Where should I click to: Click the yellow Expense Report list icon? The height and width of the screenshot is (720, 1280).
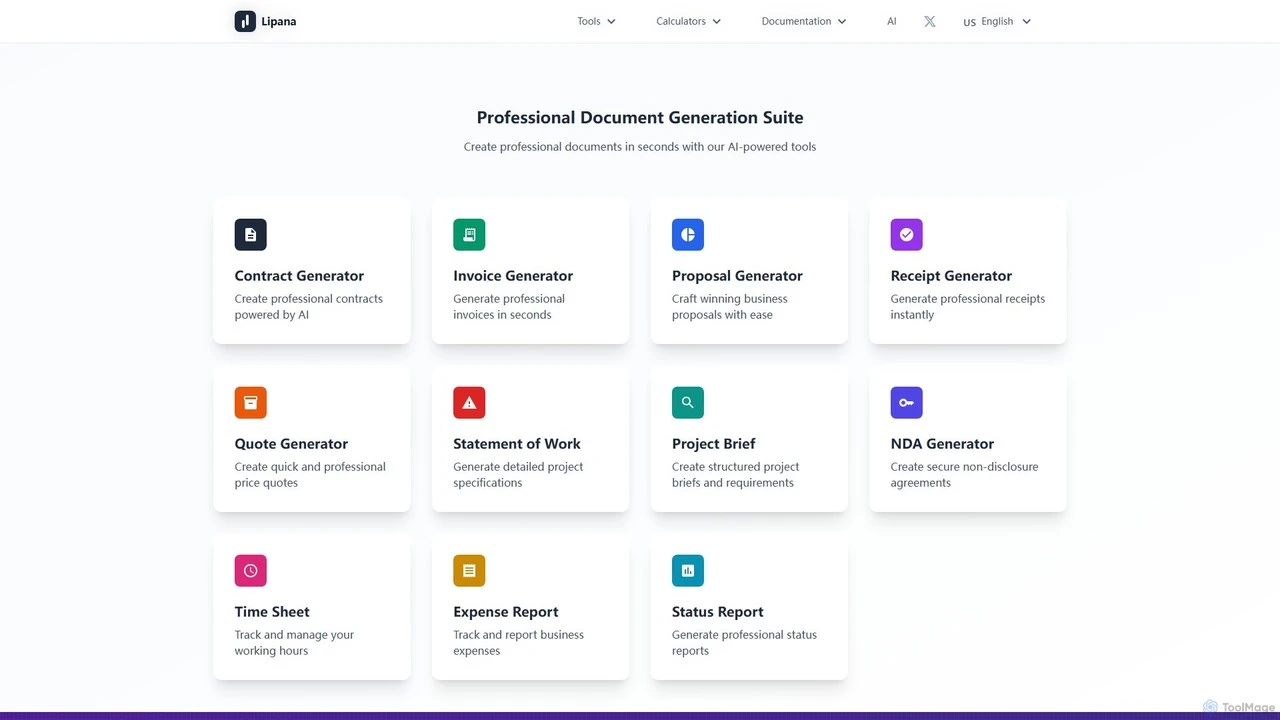pos(469,571)
